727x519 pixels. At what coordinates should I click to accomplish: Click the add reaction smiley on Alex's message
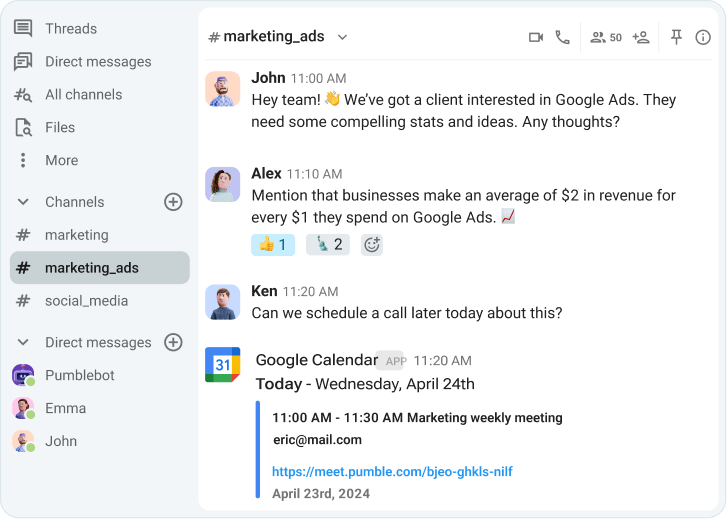pos(372,244)
